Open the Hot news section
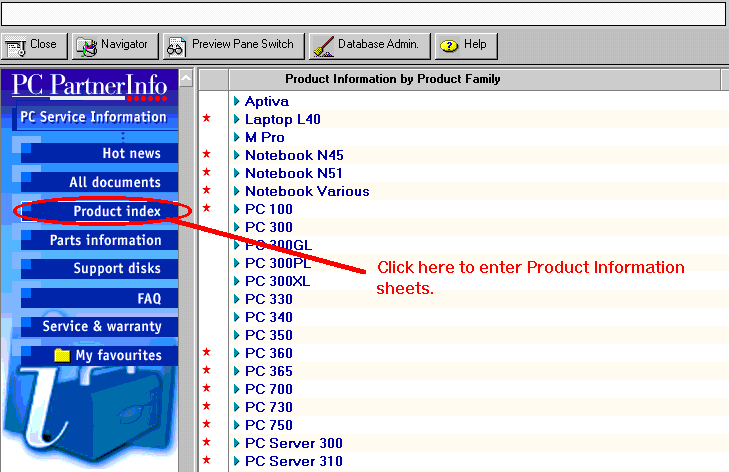The width and height of the screenshot is (729, 472). 131,153
